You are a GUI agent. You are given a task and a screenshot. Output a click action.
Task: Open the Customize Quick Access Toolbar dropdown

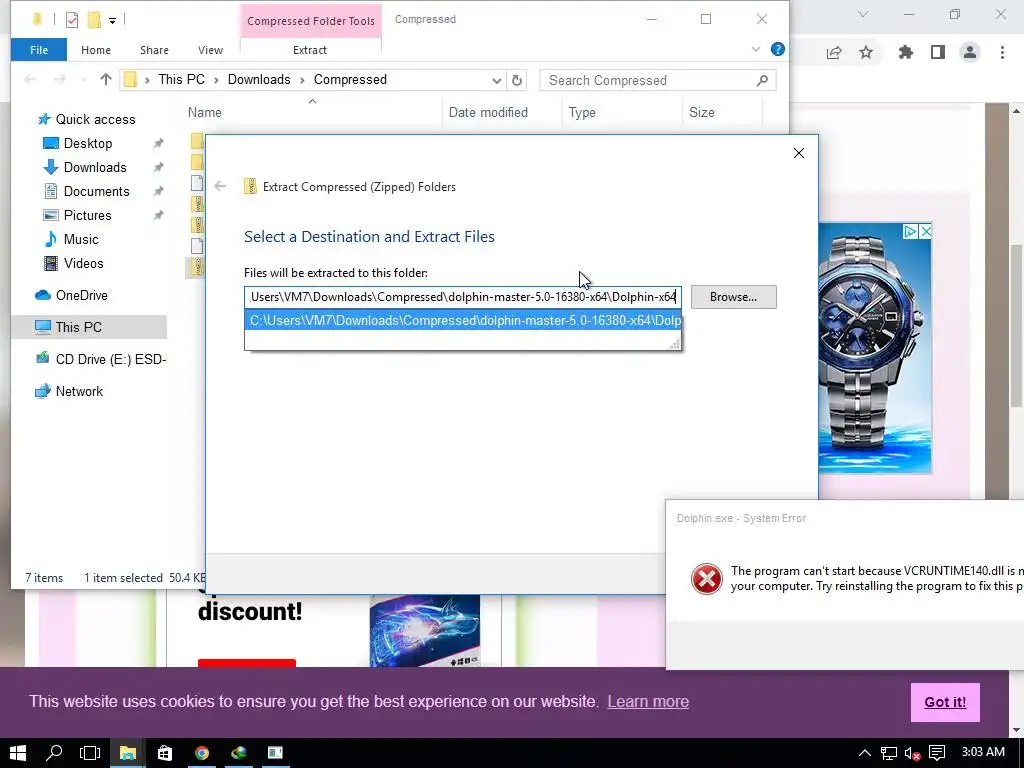click(x=112, y=21)
